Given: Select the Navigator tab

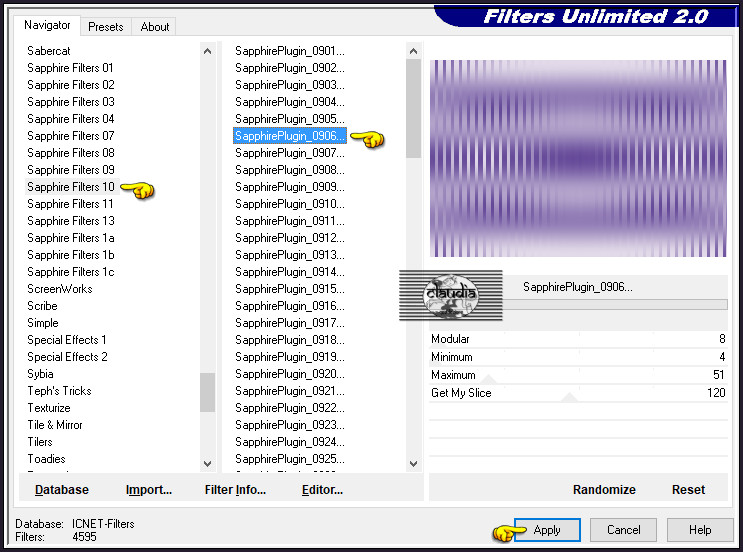Looking at the screenshot, I should (47, 25).
